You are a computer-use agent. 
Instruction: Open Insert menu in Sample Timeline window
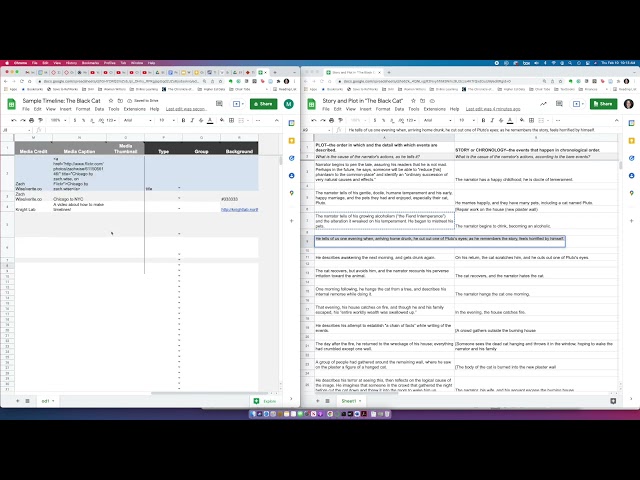pyautogui.click(x=65, y=109)
